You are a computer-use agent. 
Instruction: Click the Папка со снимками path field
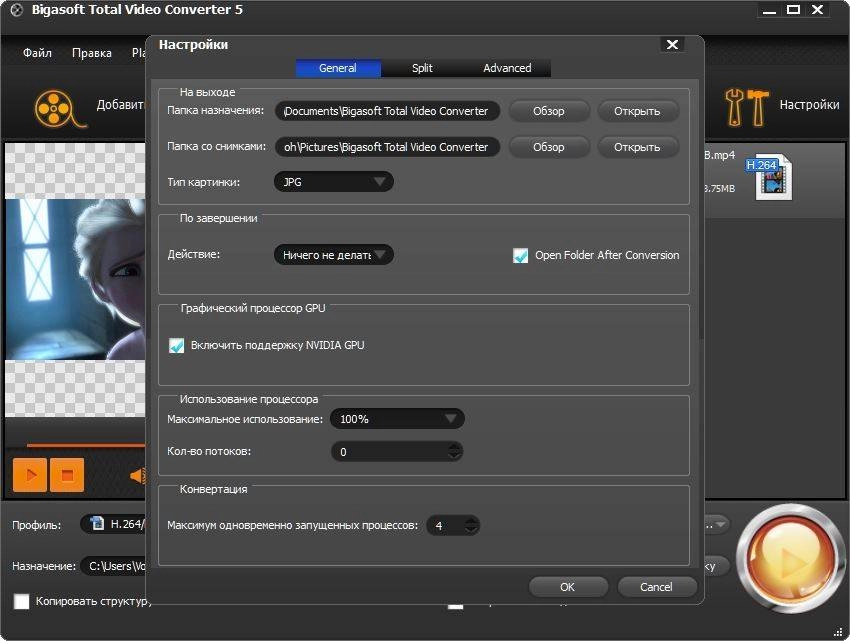click(x=387, y=147)
